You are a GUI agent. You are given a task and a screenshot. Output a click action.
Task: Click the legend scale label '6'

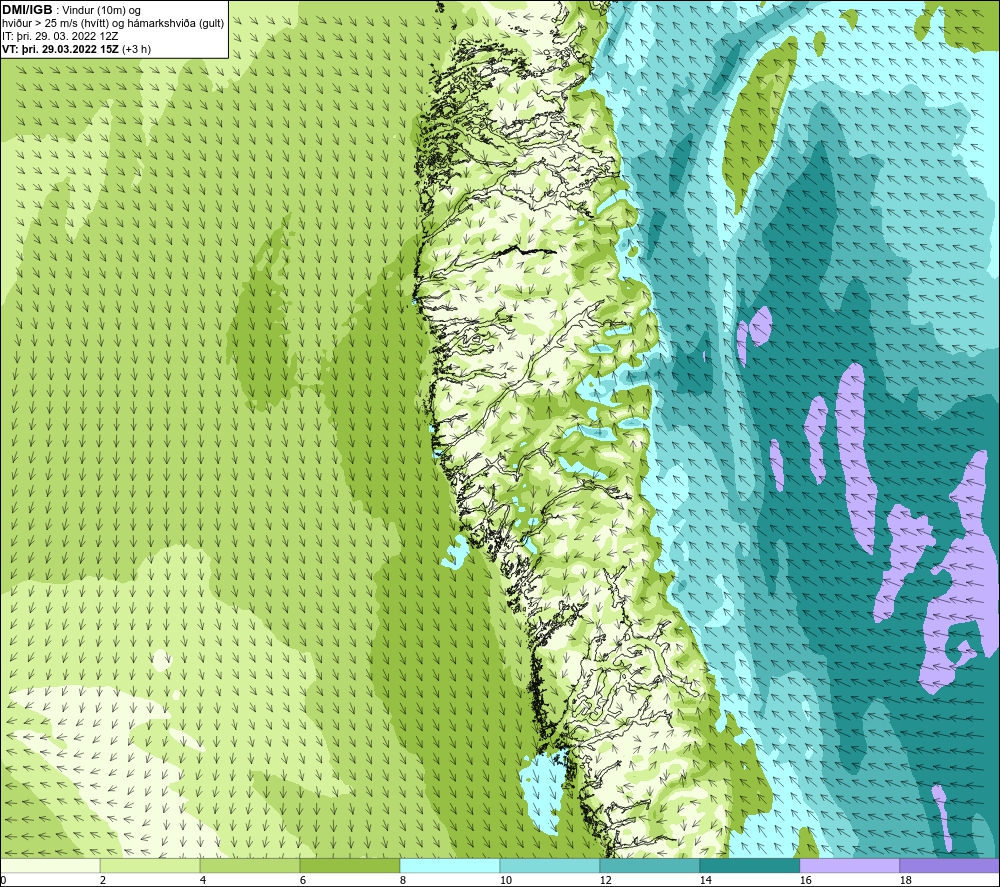click(x=303, y=880)
